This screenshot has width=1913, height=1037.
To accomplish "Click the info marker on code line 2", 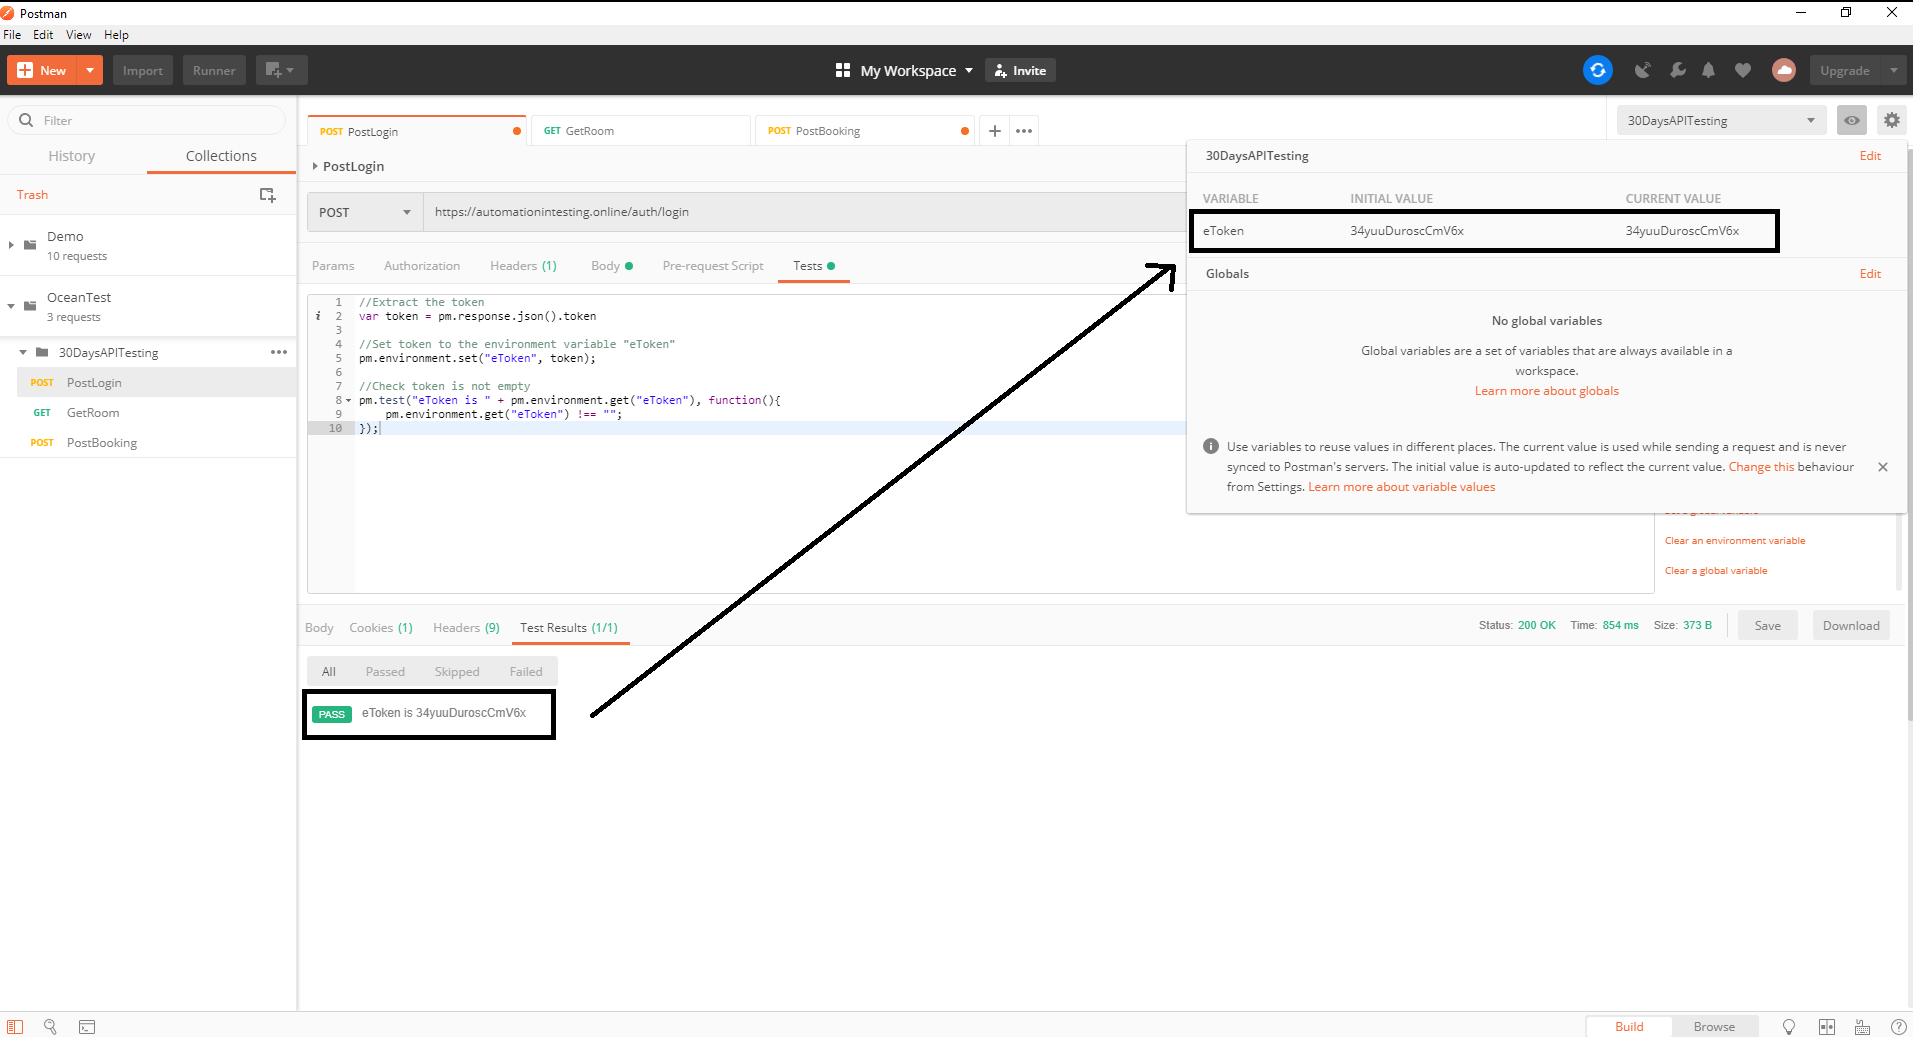I will [318, 316].
